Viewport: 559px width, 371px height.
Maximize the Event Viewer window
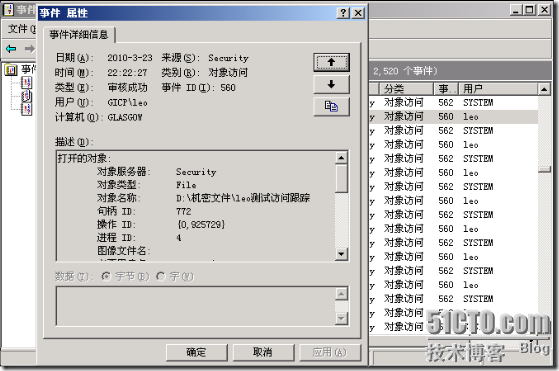click(529, 10)
